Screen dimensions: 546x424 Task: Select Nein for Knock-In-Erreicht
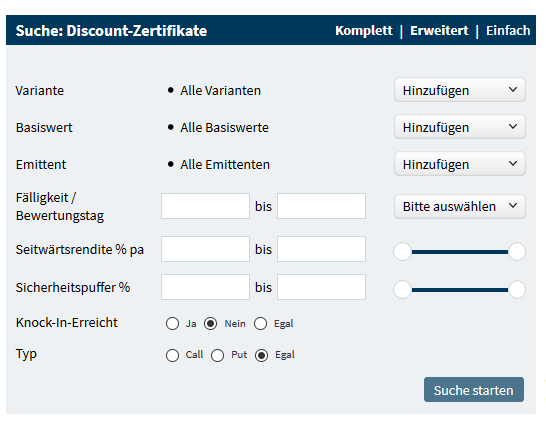(210, 323)
